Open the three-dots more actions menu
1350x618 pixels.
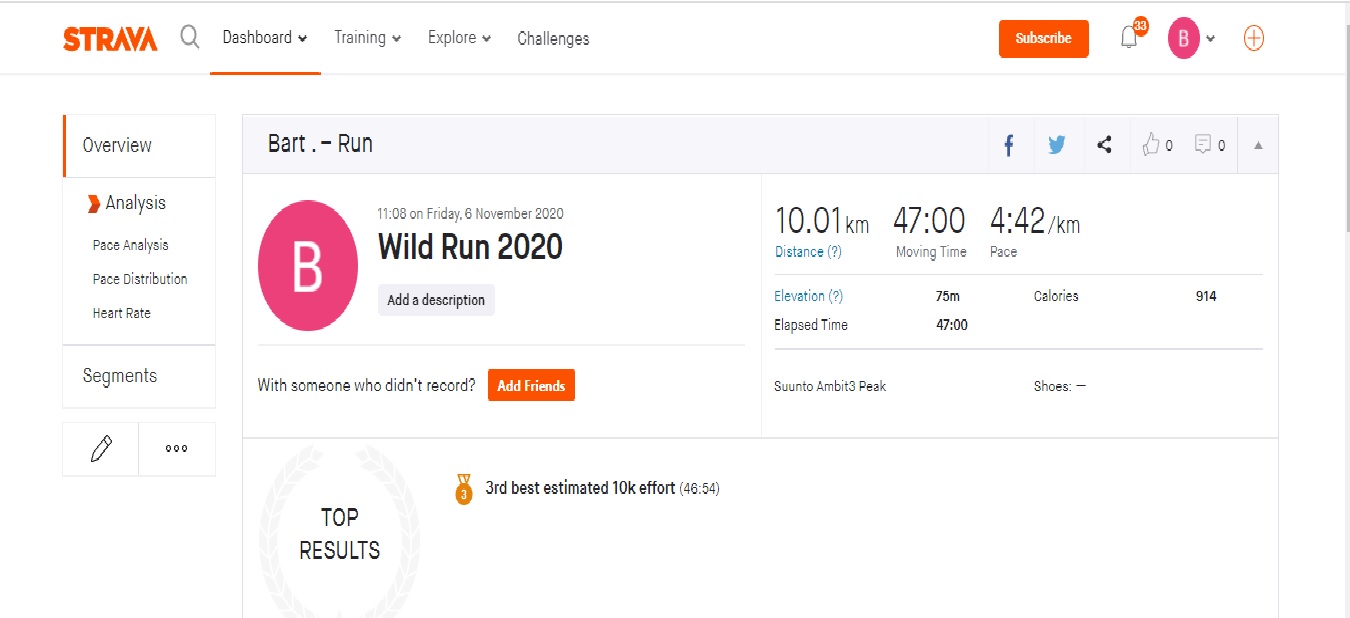(x=177, y=449)
